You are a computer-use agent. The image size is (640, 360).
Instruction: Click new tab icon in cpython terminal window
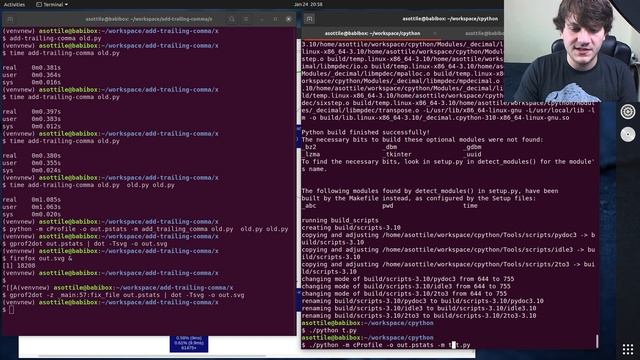click(x=309, y=19)
